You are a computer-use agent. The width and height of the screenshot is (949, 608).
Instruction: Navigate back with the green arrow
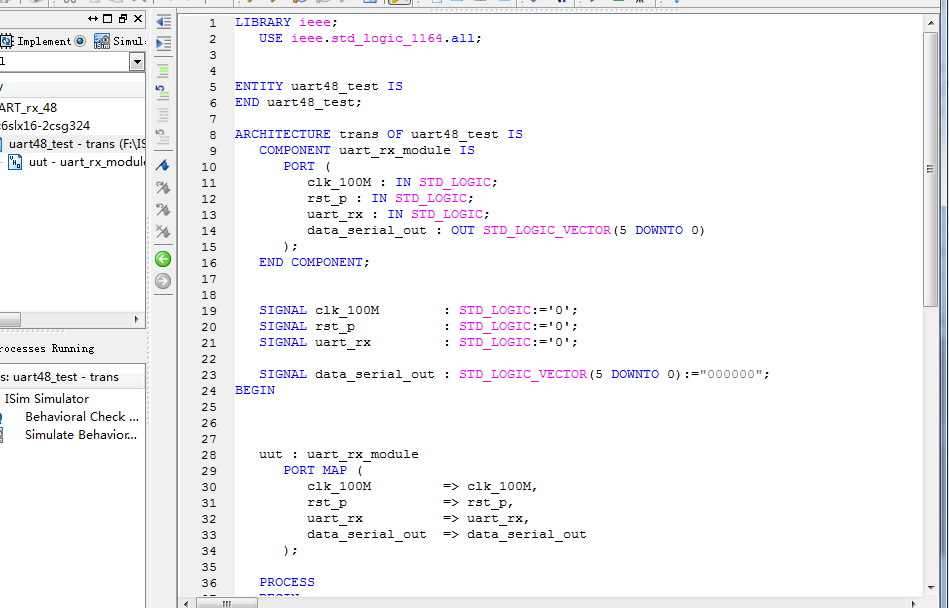[163, 259]
